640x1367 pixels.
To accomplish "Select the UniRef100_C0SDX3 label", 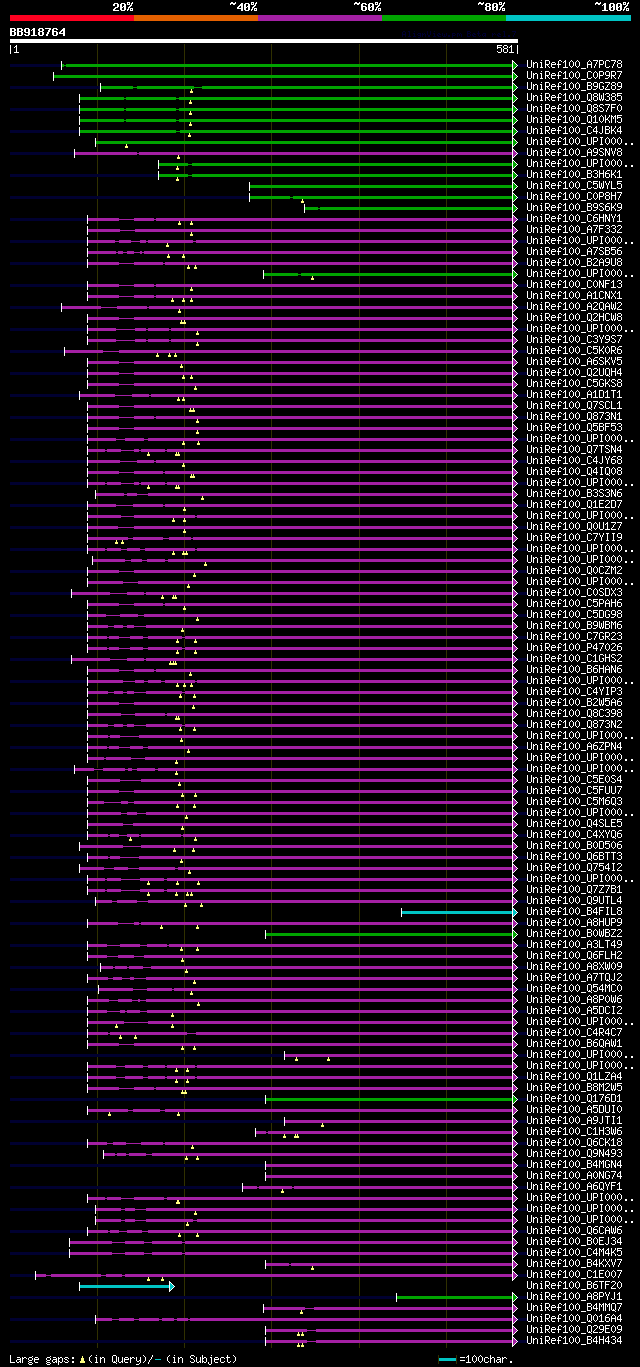I will (574, 592).
